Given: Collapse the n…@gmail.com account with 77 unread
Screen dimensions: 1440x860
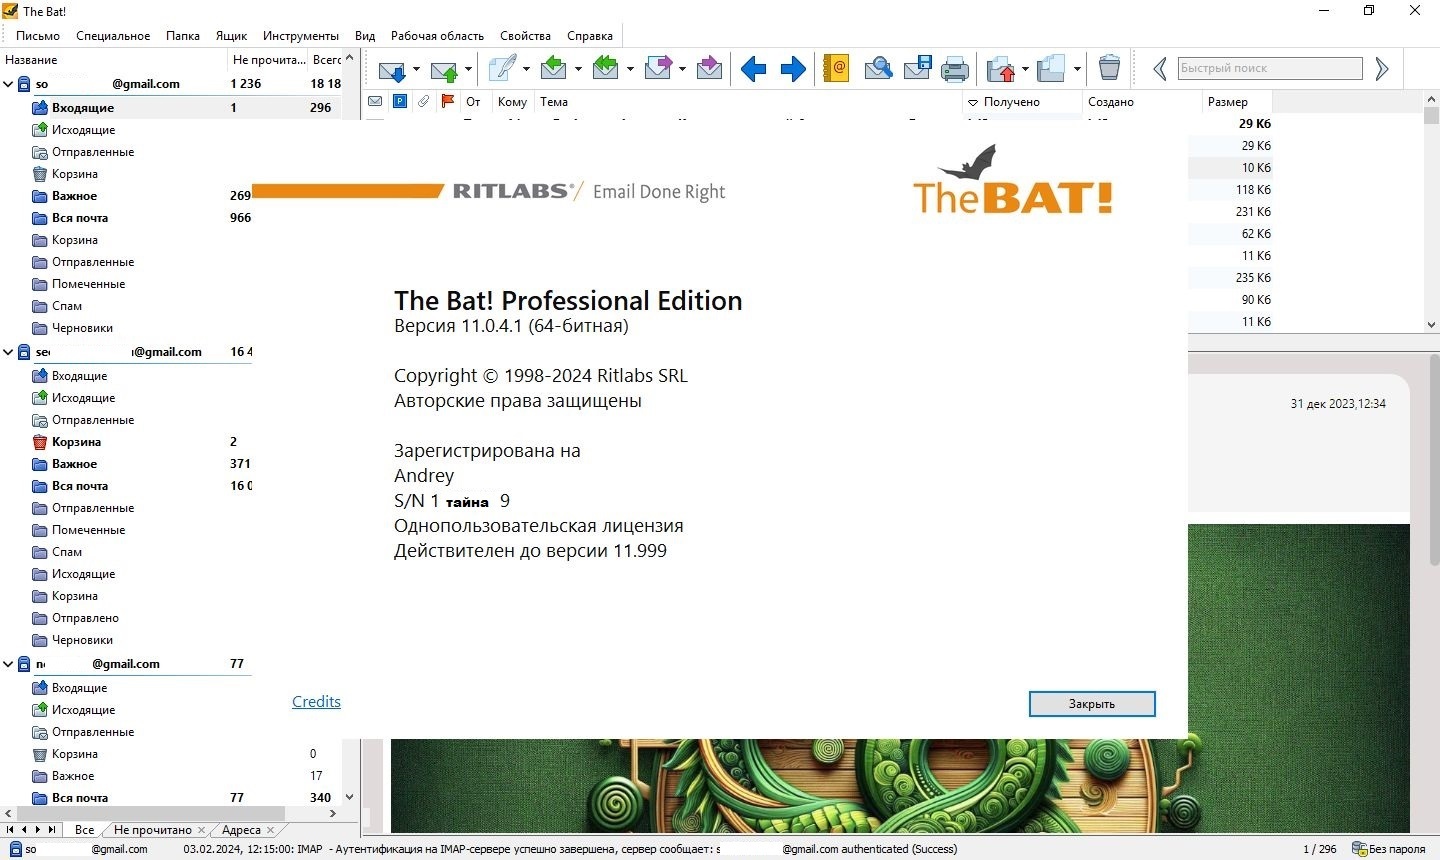Looking at the screenshot, I should [8, 664].
